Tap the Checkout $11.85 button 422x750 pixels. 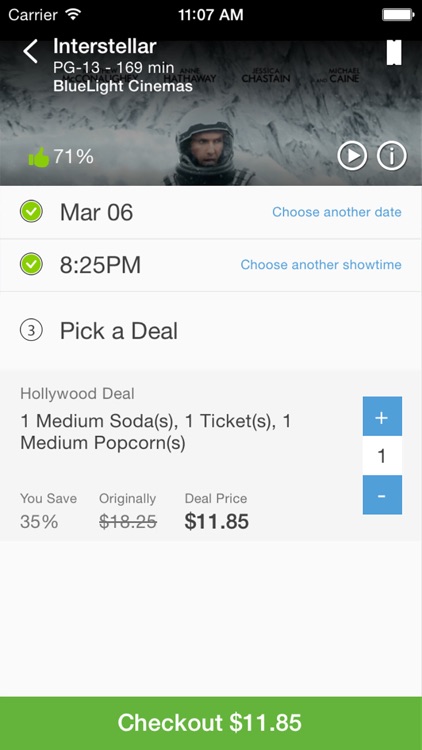click(211, 723)
